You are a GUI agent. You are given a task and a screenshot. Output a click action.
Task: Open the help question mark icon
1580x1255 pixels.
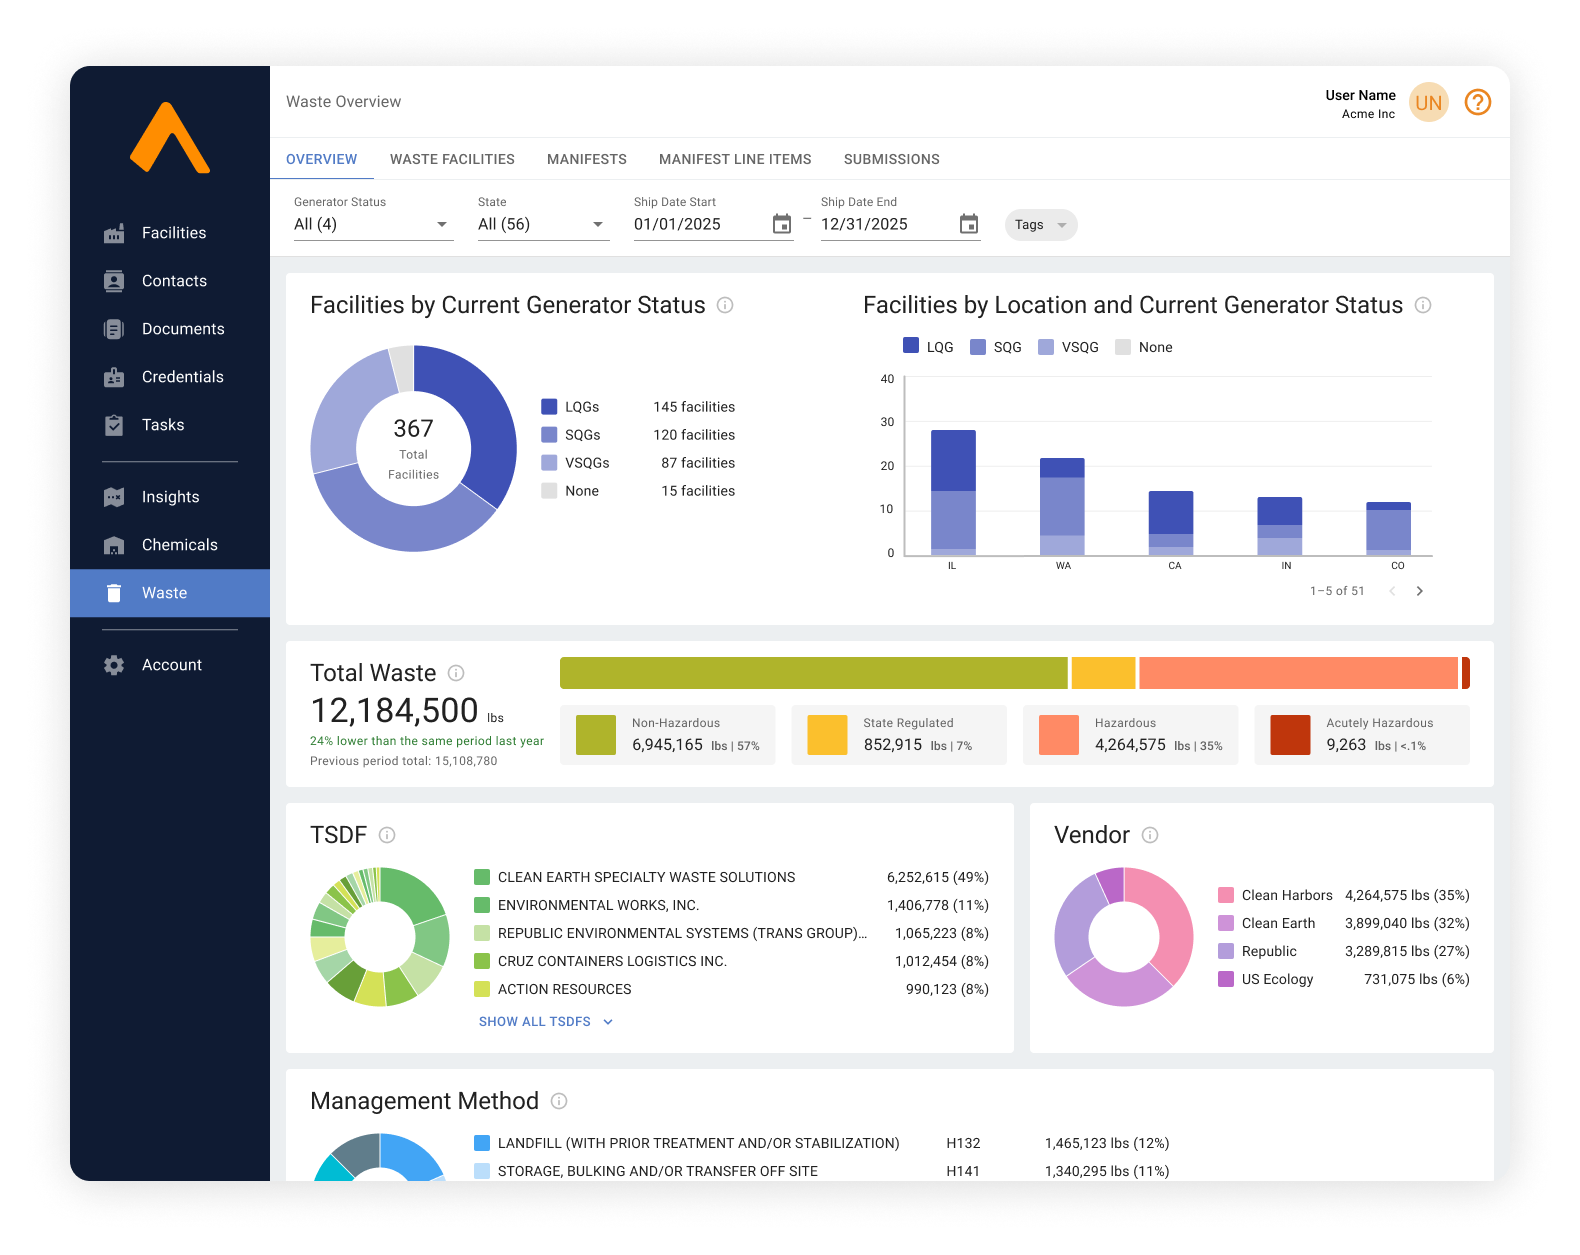coord(1477,102)
